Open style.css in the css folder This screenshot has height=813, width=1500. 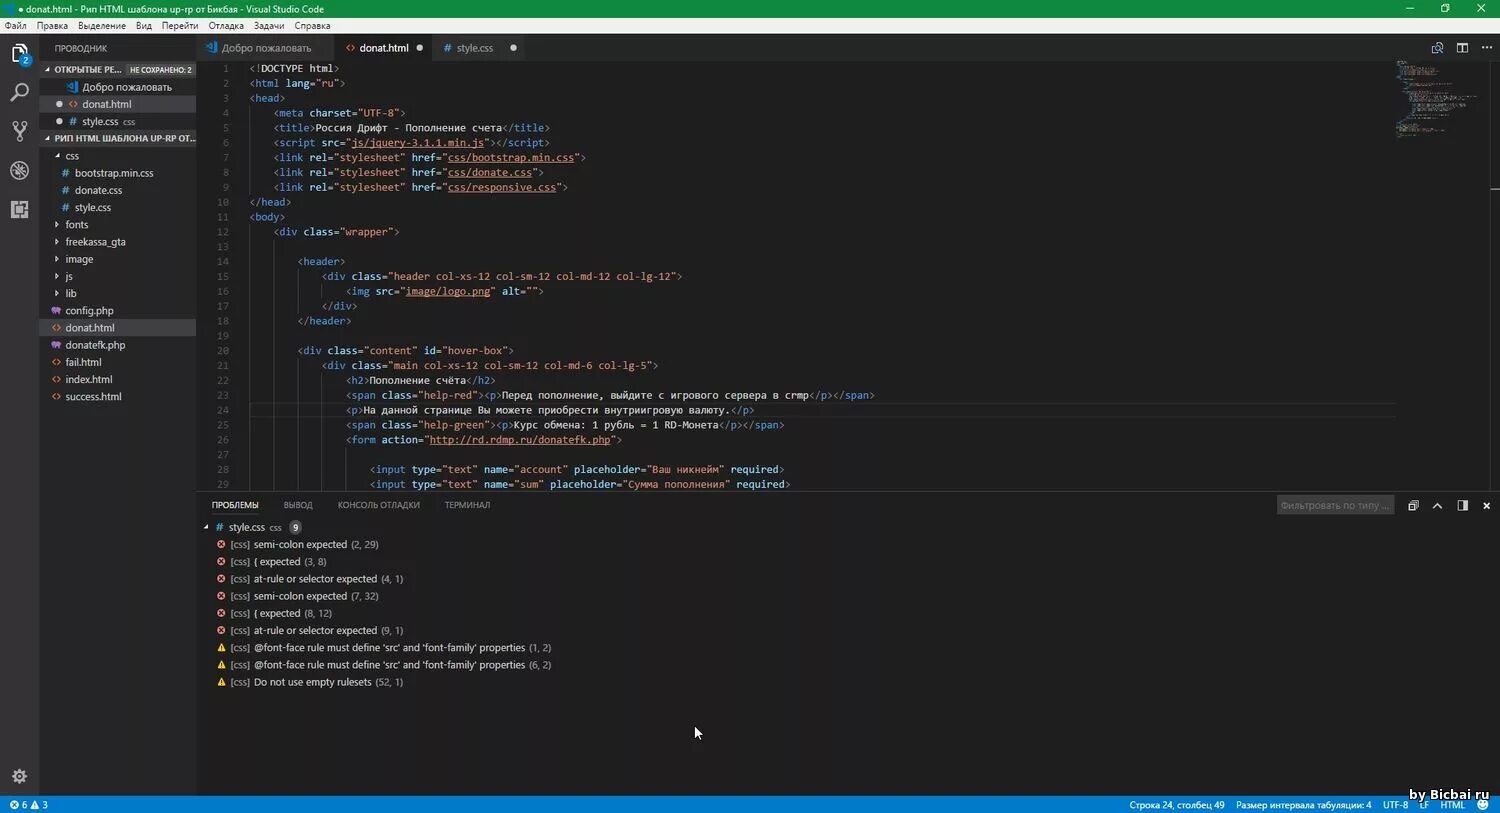pyautogui.click(x=92, y=208)
